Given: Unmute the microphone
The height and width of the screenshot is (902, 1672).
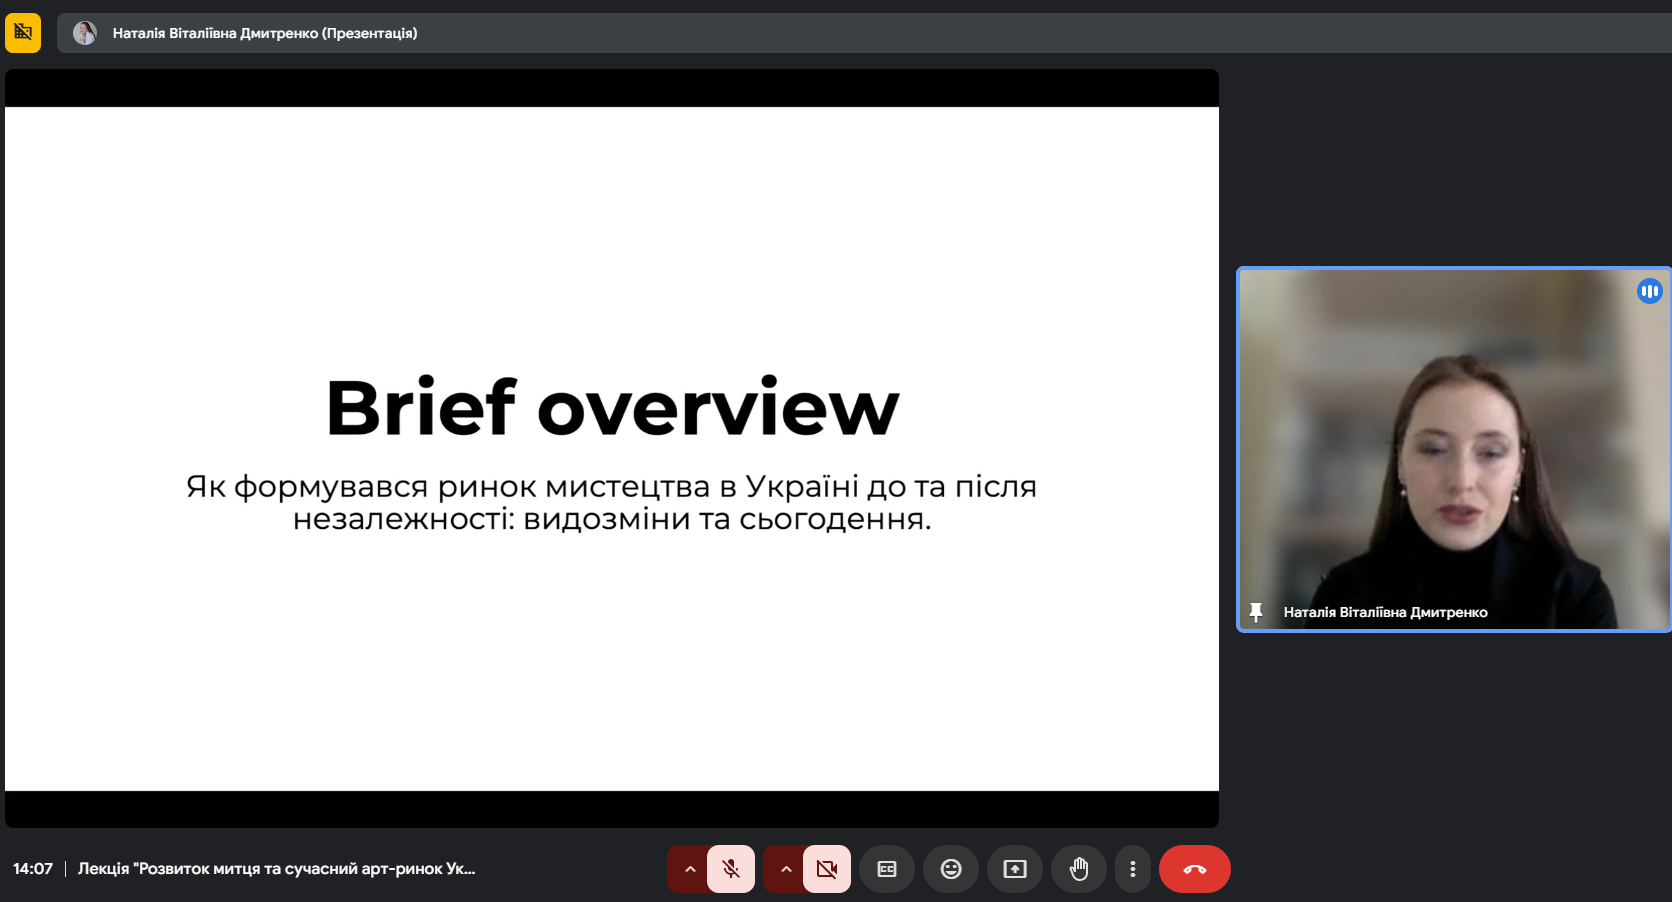Looking at the screenshot, I should pyautogui.click(x=731, y=869).
